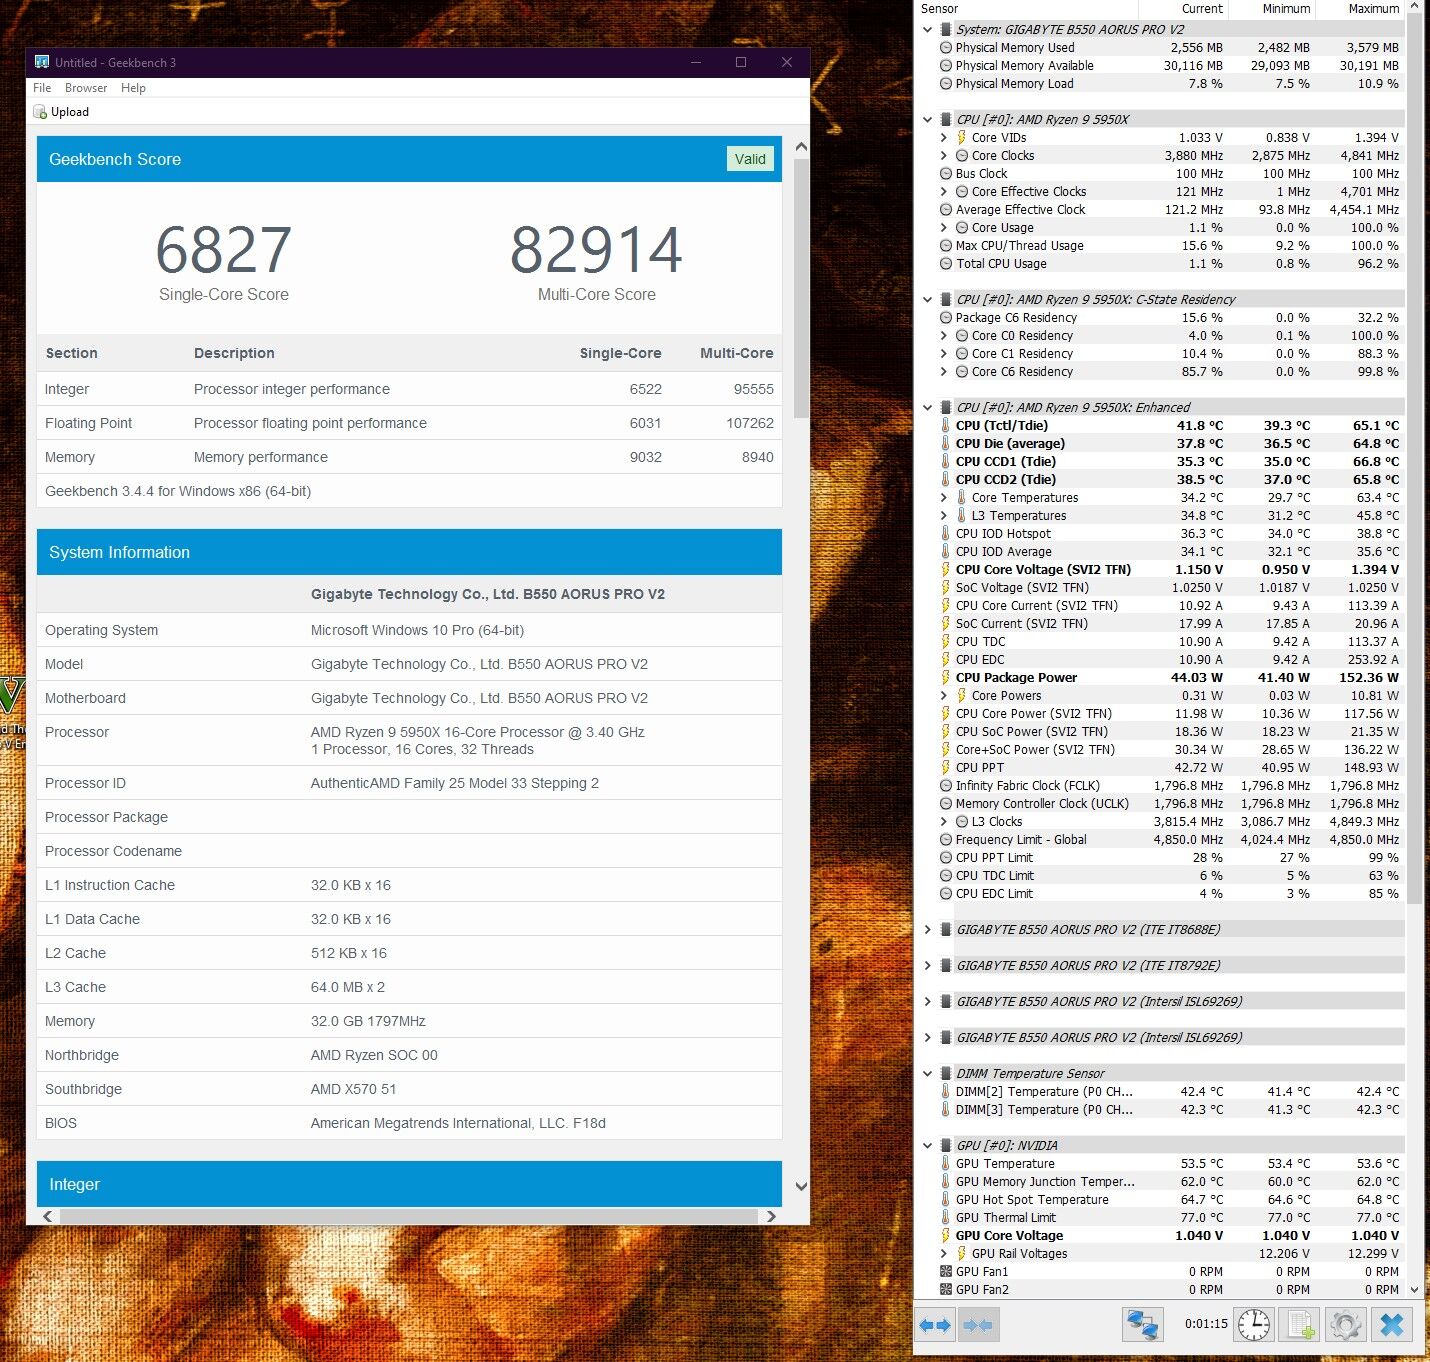Click the fan icon beside GPU Fan2
Screen dimensions: 1430x1362
pyautogui.click(x=946, y=1289)
